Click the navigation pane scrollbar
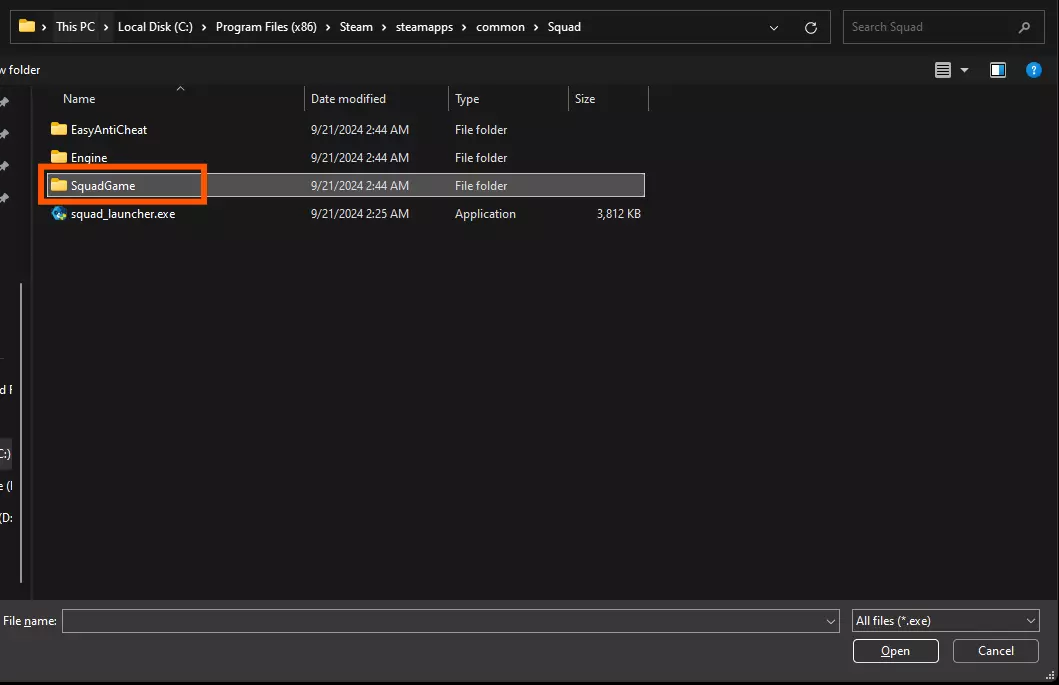The height and width of the screenshot is (685, 1059). coord(21,432)
